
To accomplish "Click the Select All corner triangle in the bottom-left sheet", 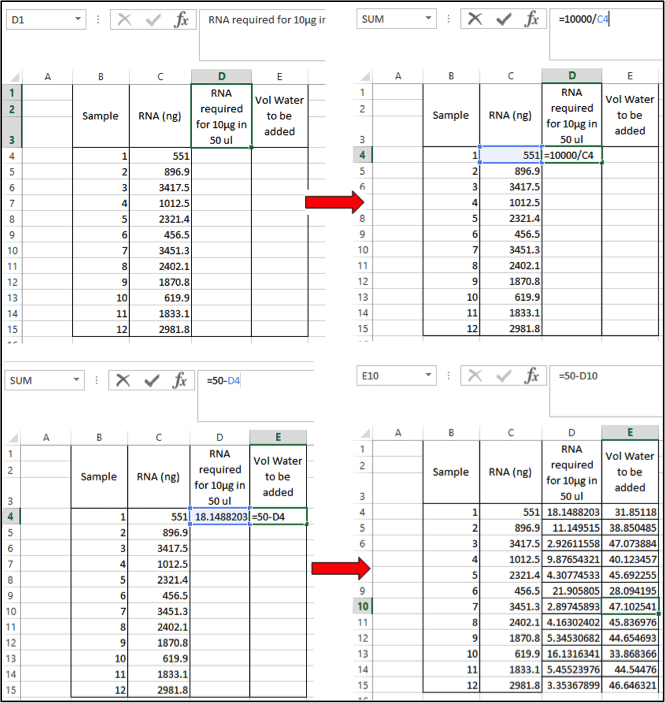I will pyautogui.click(x=13, y=437).
